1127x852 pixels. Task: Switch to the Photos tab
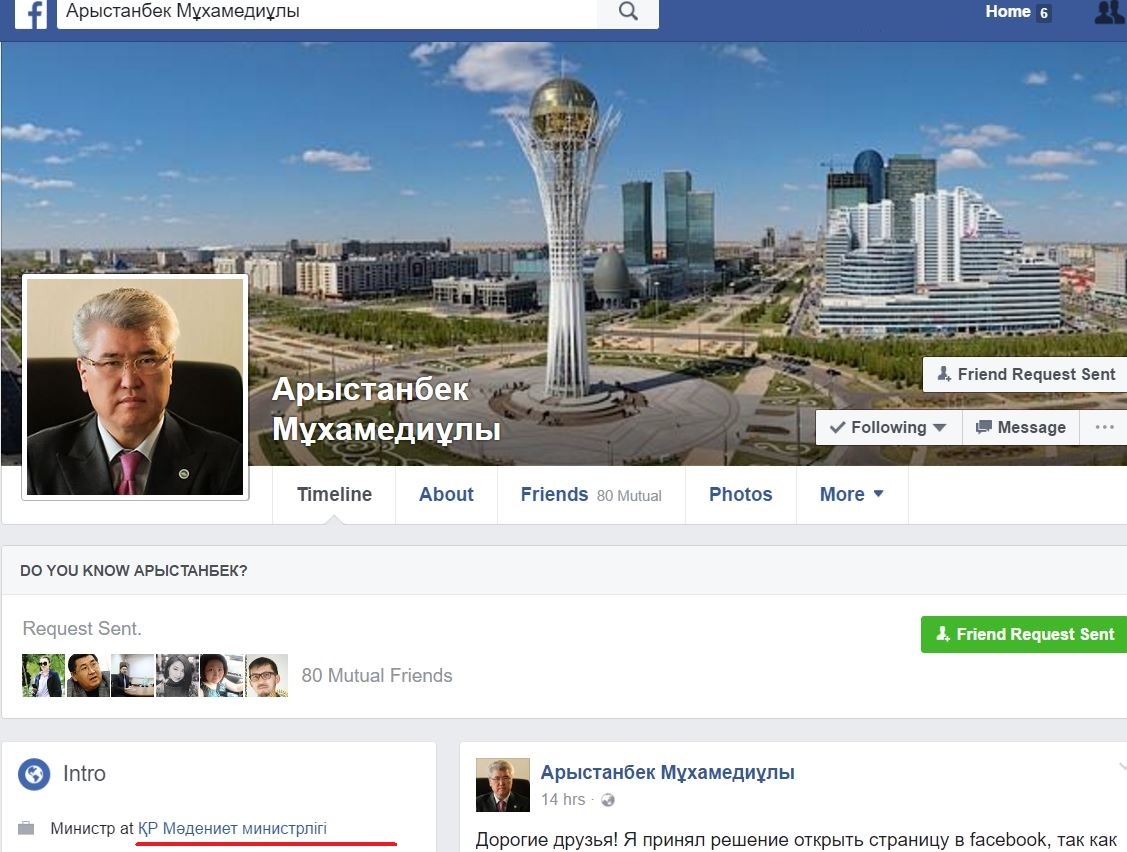(740, 494)
